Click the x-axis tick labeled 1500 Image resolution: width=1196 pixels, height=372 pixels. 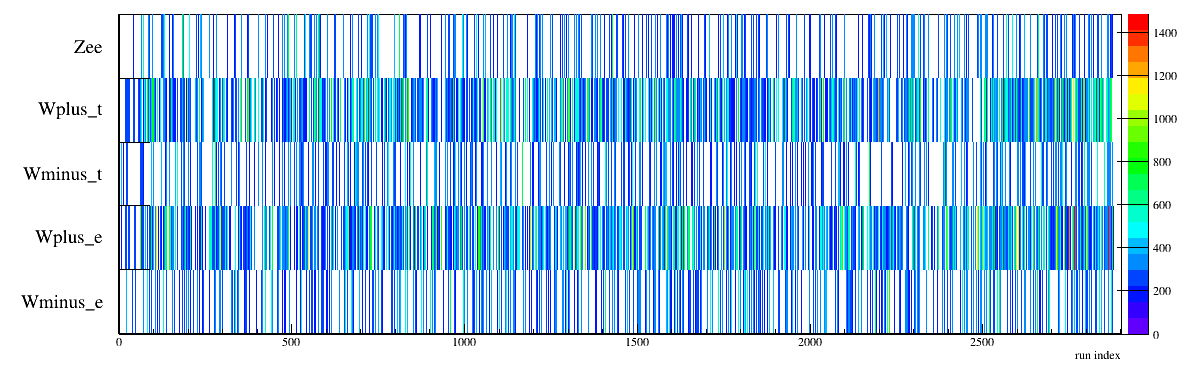pos(636,343)
